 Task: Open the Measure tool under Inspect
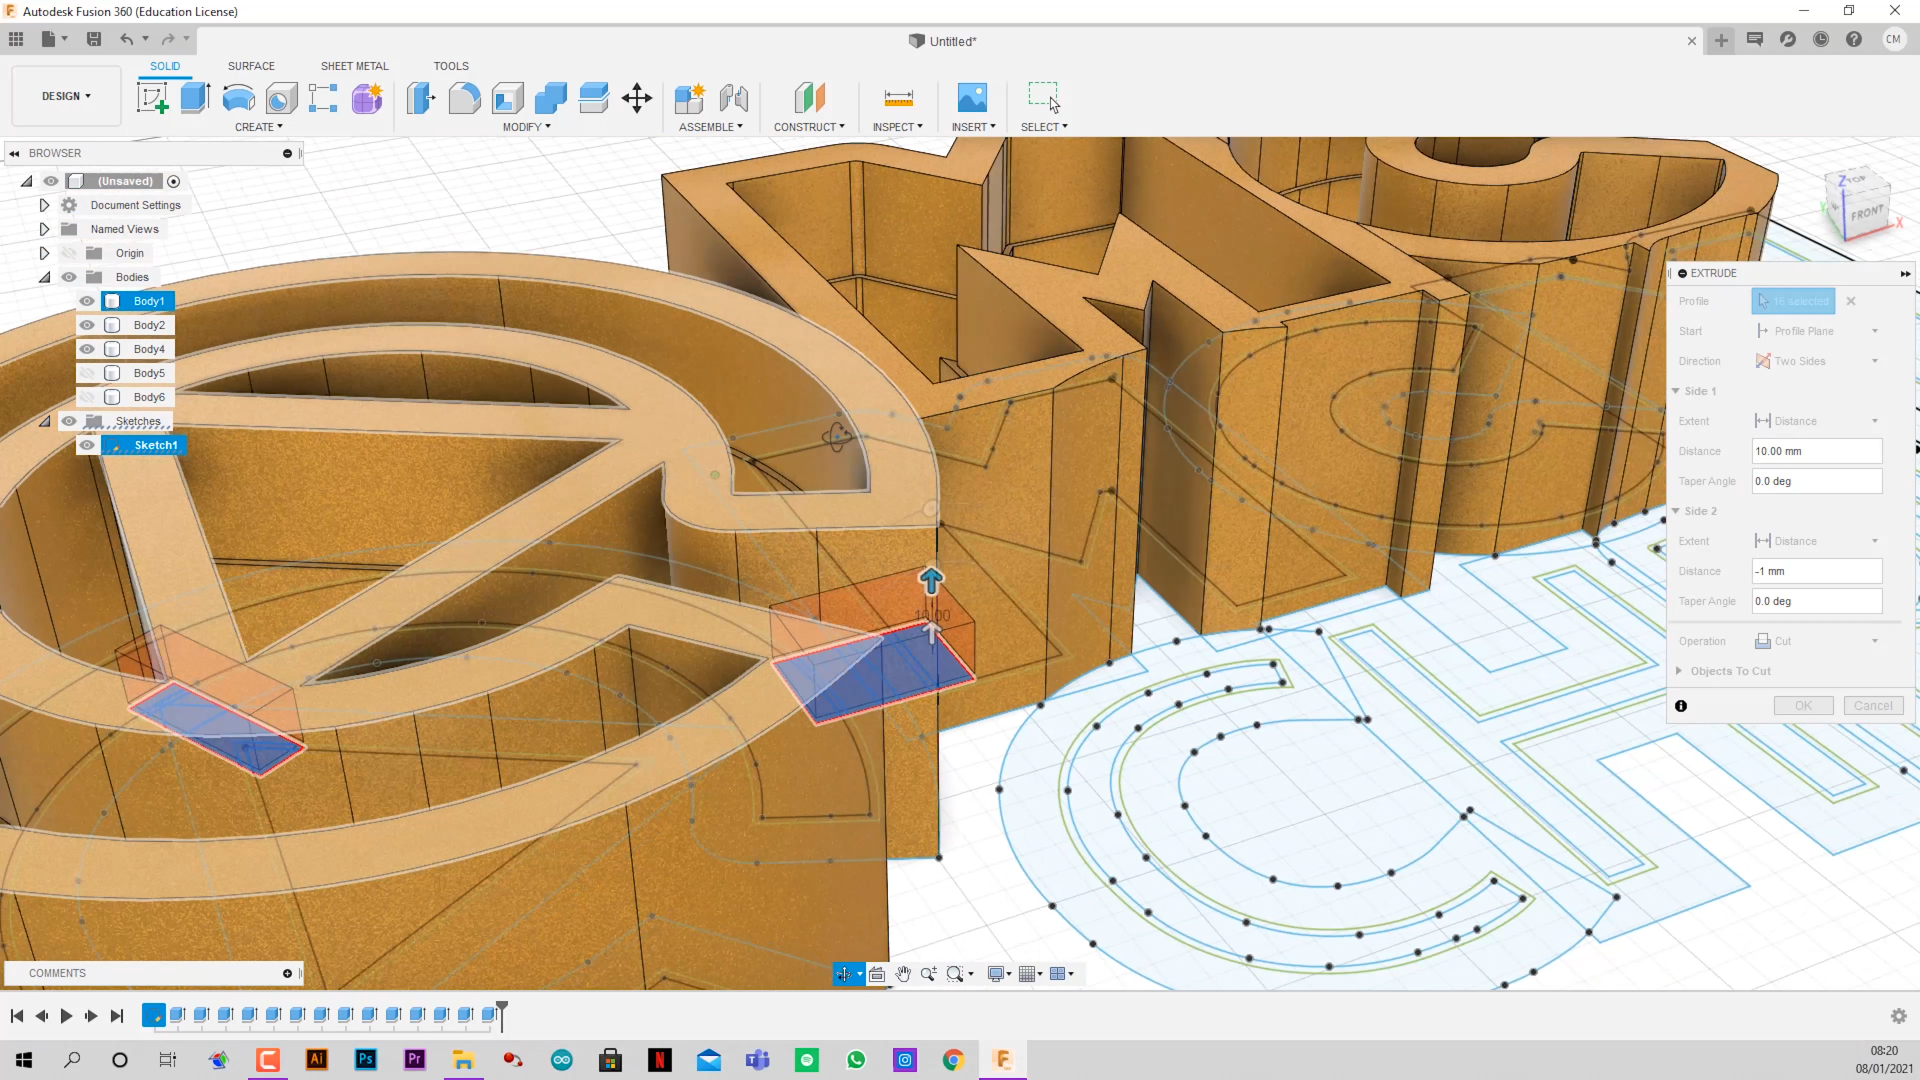click(x=898, y=98)
